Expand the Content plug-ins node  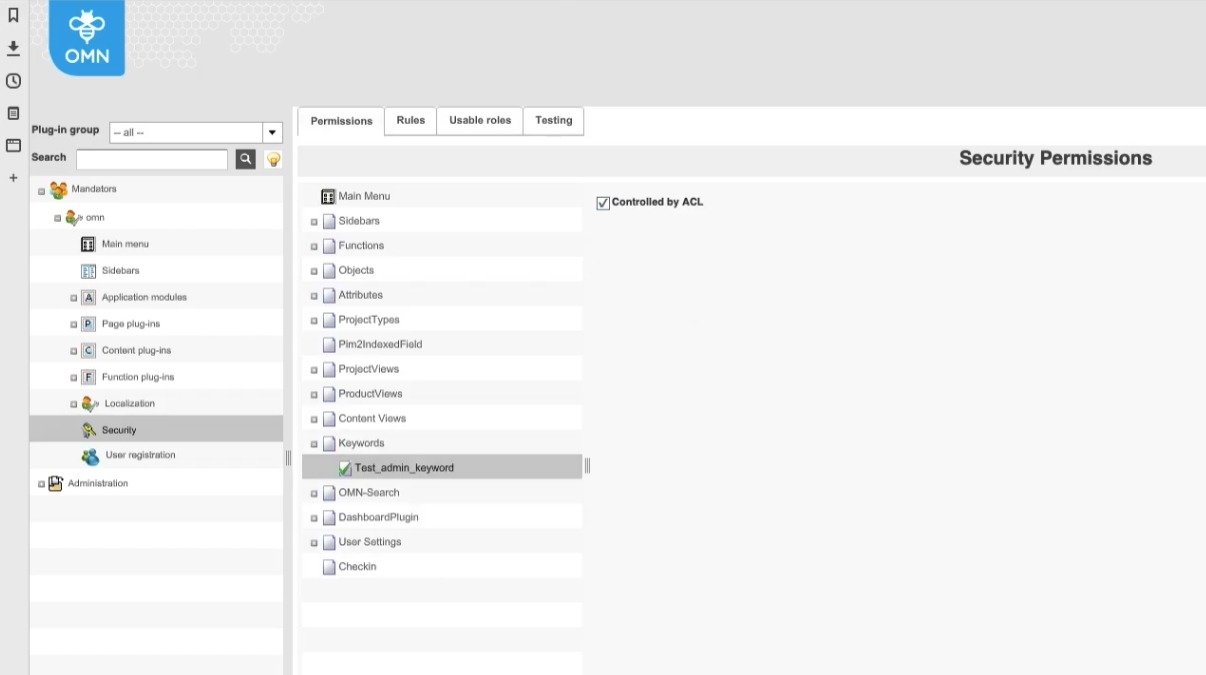point(73,351)
